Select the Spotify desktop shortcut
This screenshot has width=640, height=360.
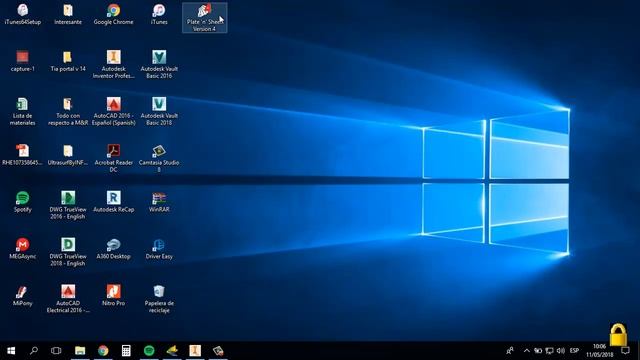coord(22,202)
